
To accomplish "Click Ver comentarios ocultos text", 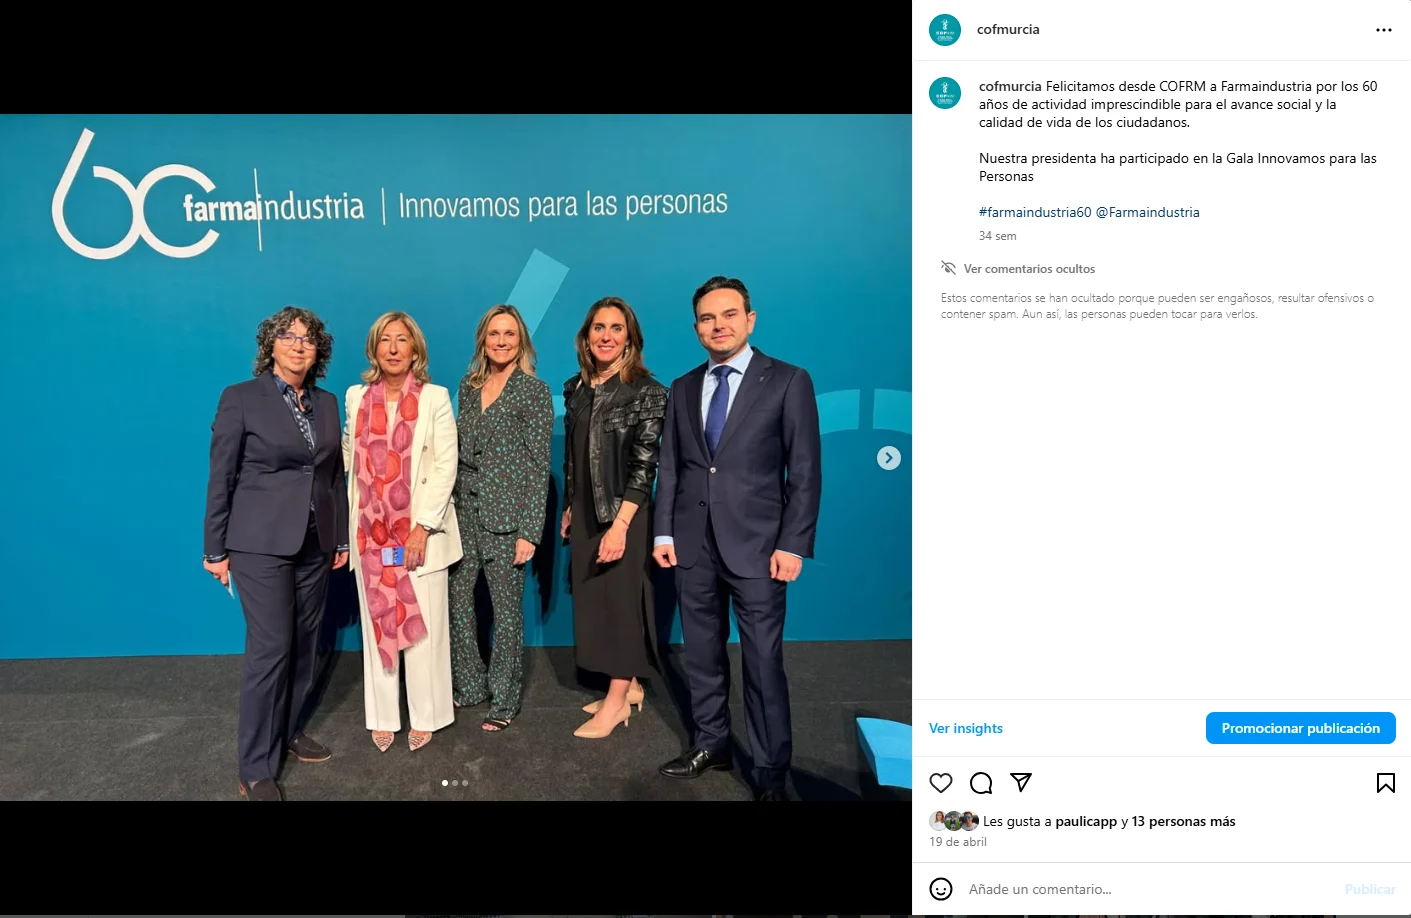I will coord(1029,269).
